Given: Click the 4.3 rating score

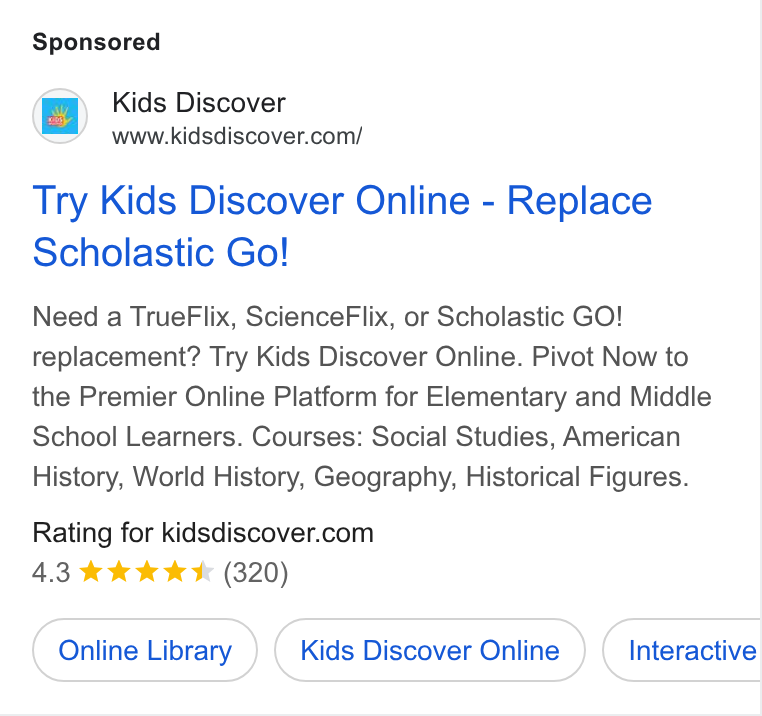Looking at the screenshot, I should coord(51,573).
